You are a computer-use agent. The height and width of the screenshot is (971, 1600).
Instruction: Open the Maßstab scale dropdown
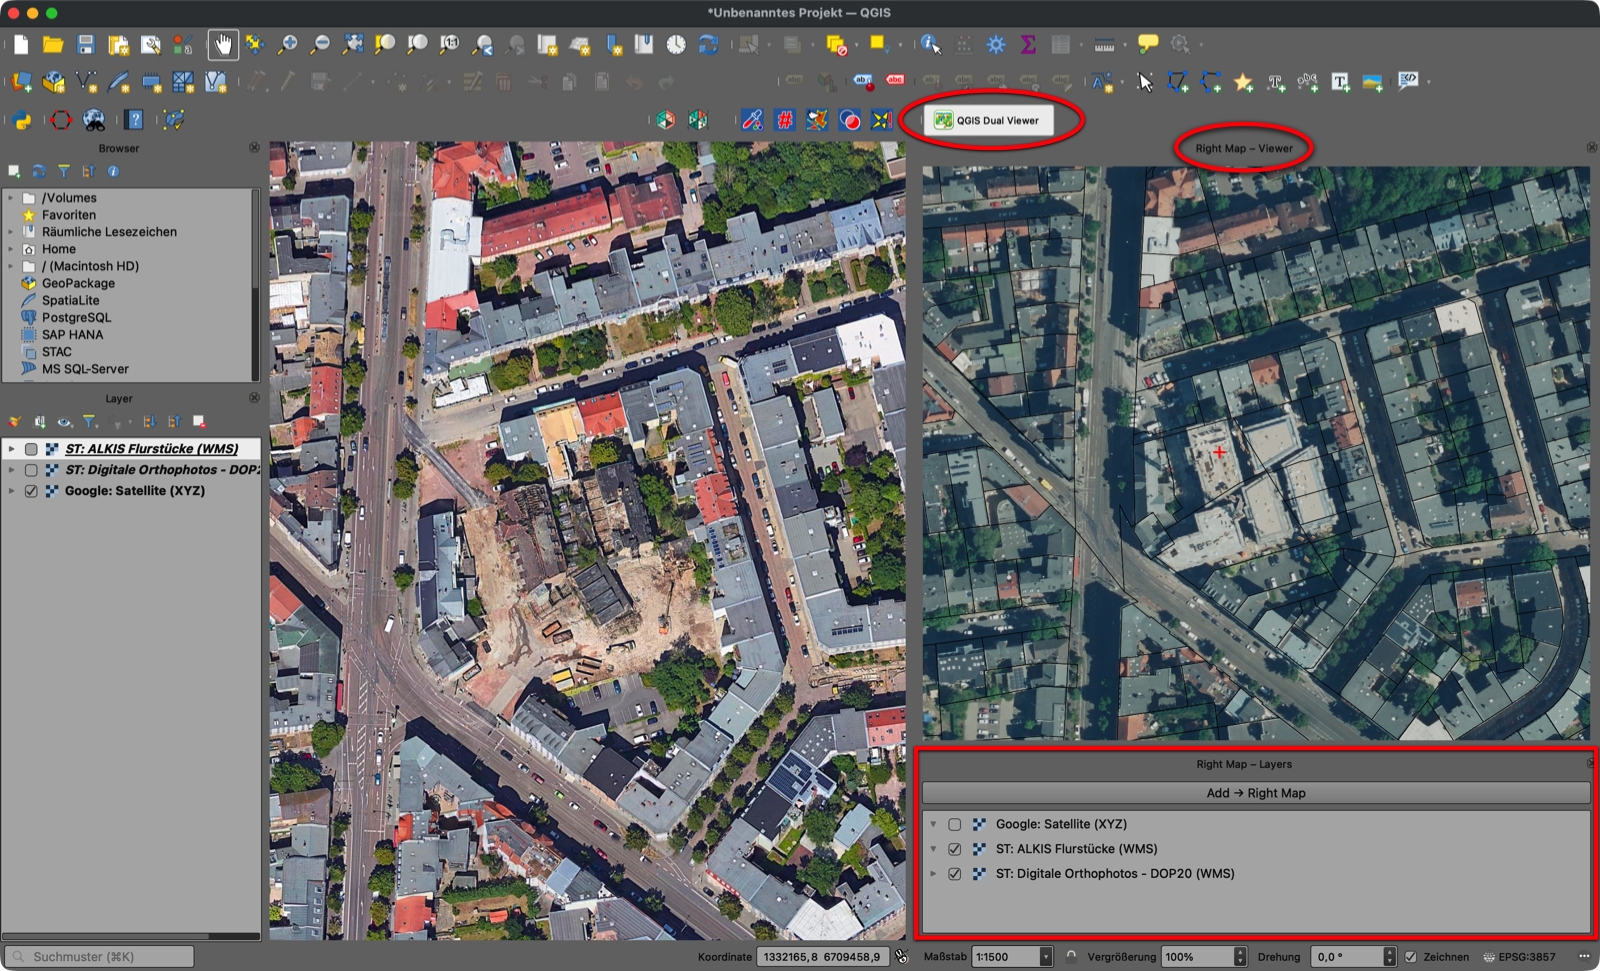point(1045,957)
